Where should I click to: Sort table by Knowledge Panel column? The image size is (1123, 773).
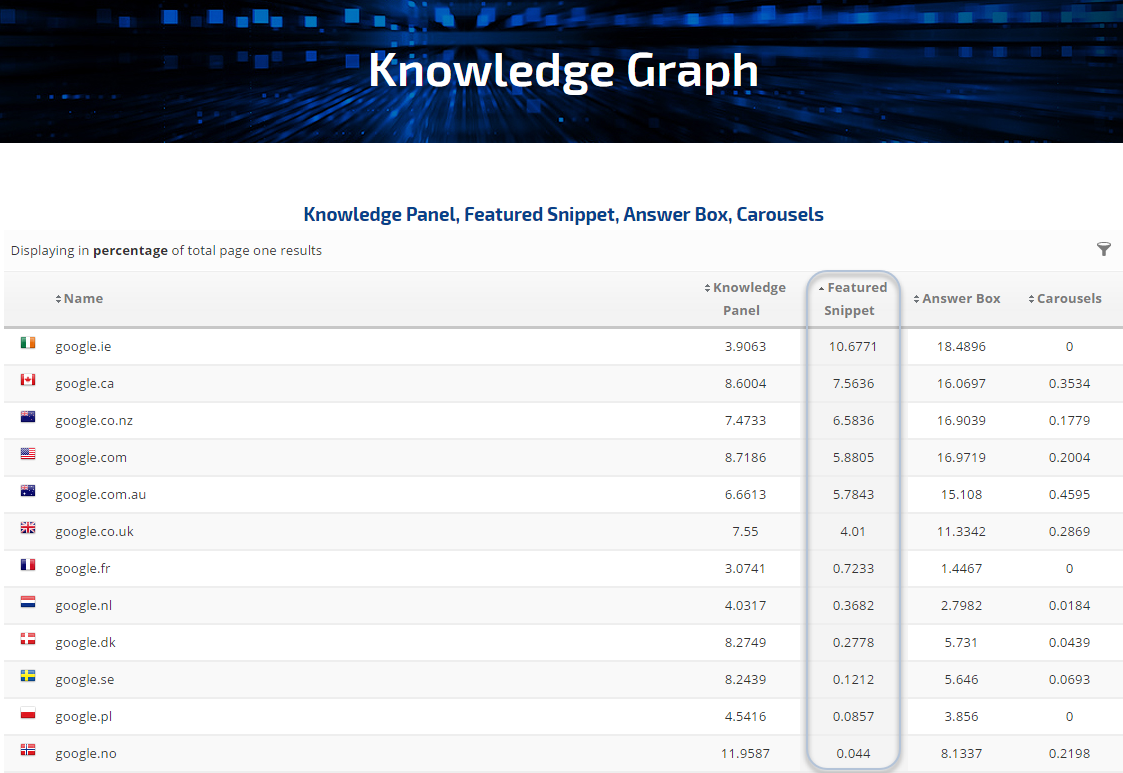tap(744, 299)
